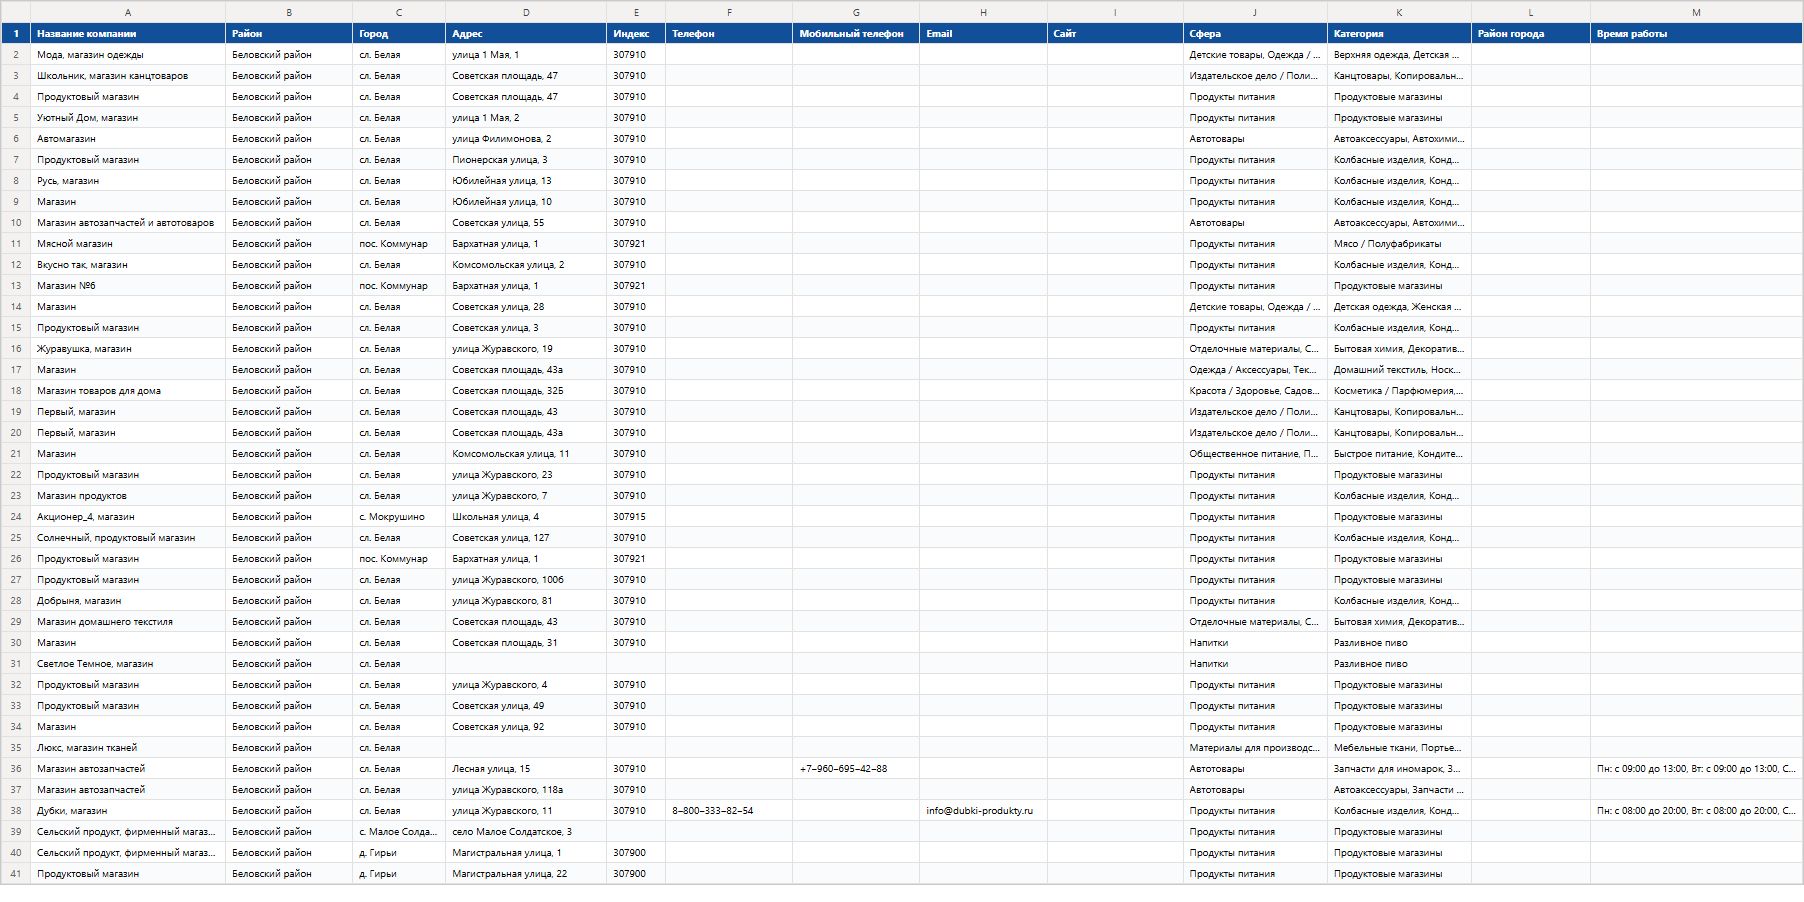Select column D header
Image resolution: width=1804 pixels, height=902 pixels.
(x=526, y=12)
